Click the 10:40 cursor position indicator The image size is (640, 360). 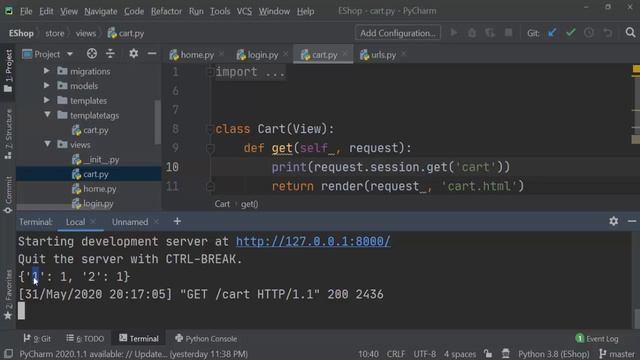click(368, 353)
